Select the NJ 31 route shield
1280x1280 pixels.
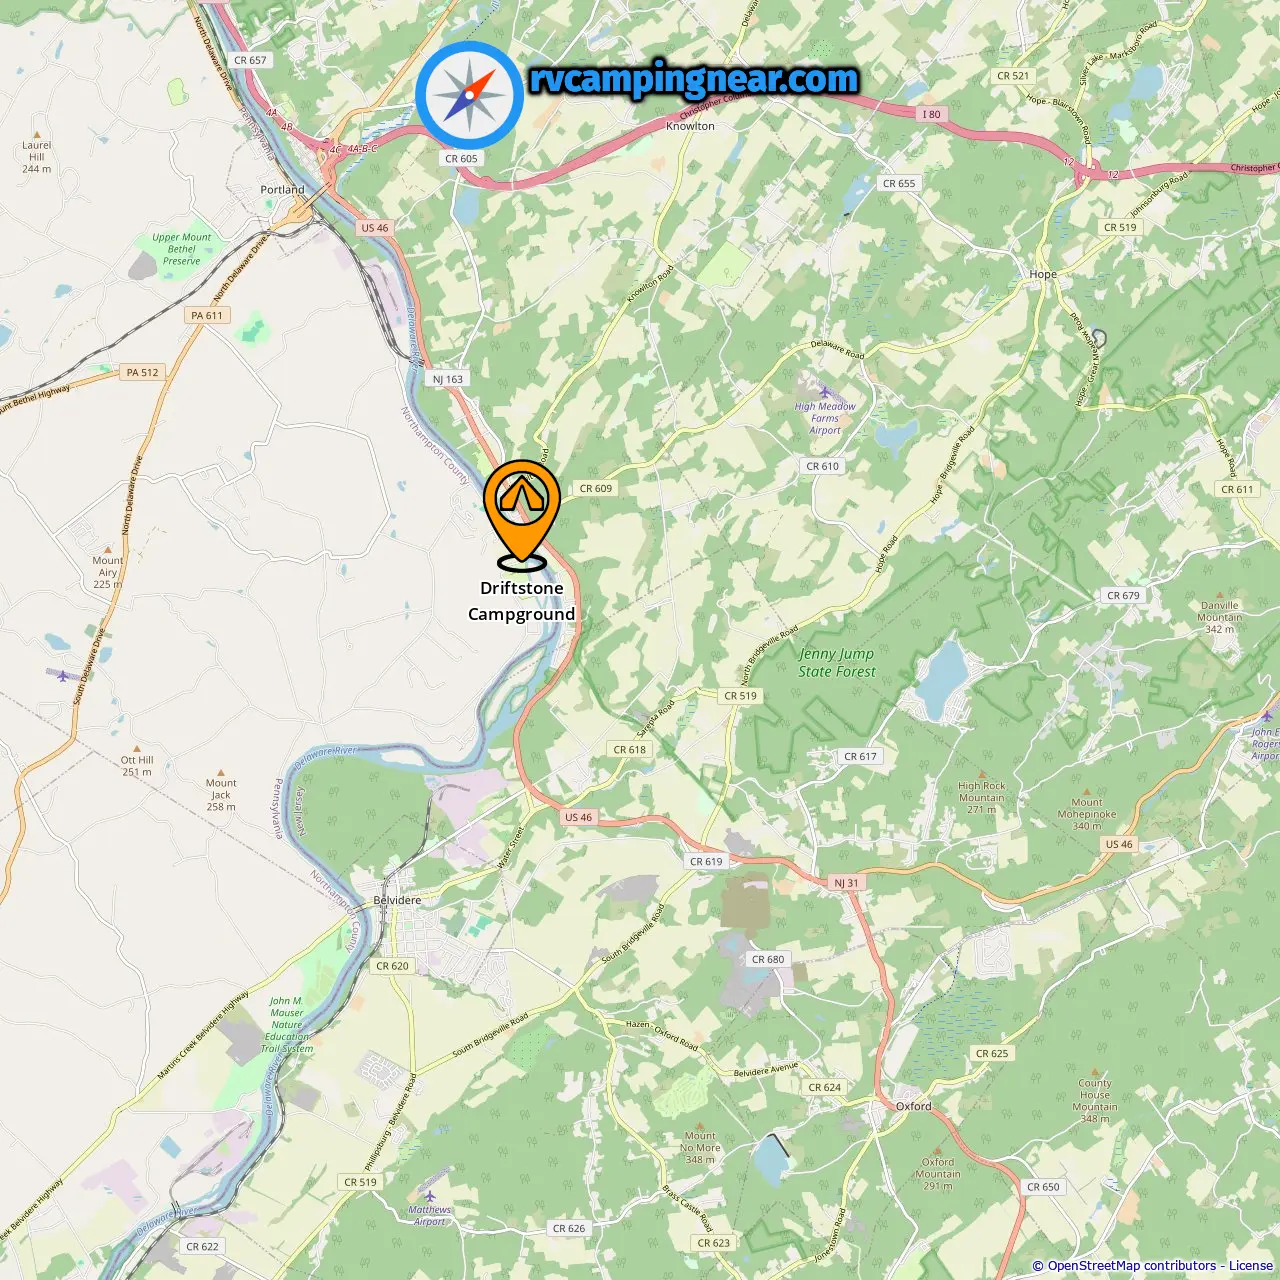click(846, 883)
